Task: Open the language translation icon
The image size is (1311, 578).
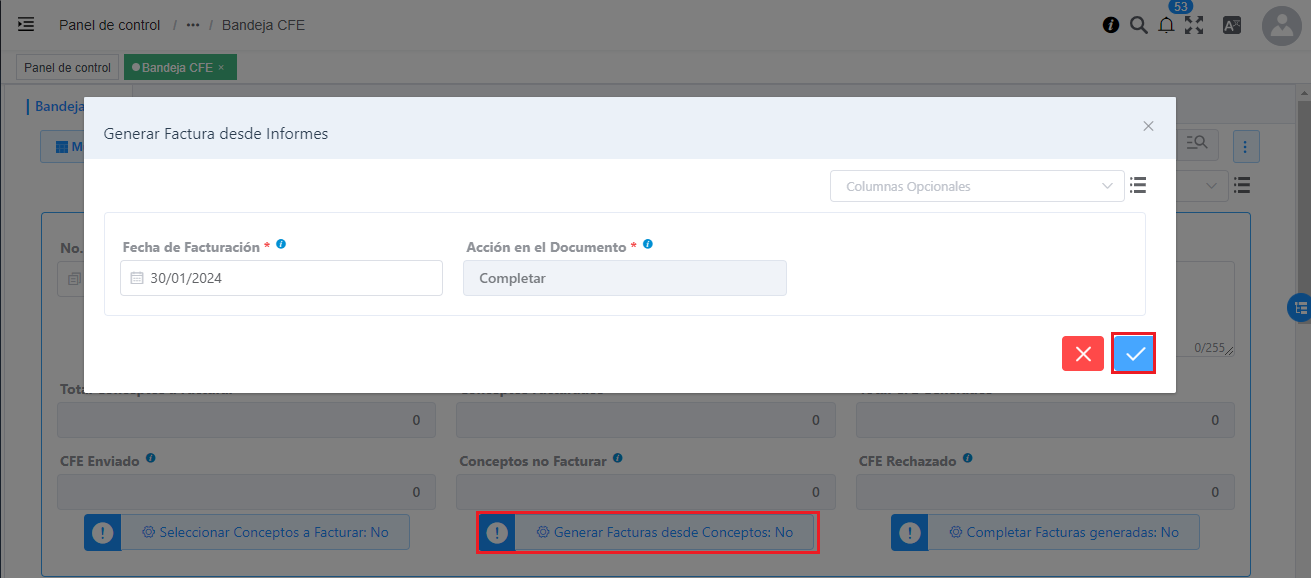Action: point(1232,26)
